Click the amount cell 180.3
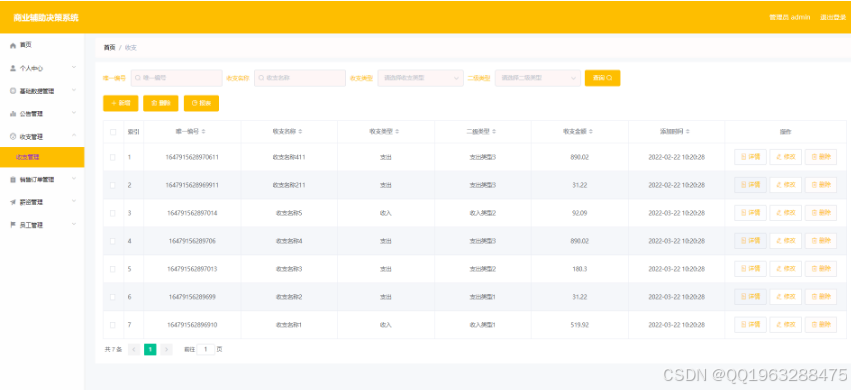Screen dimensions: 851x390 pos(580,269)
